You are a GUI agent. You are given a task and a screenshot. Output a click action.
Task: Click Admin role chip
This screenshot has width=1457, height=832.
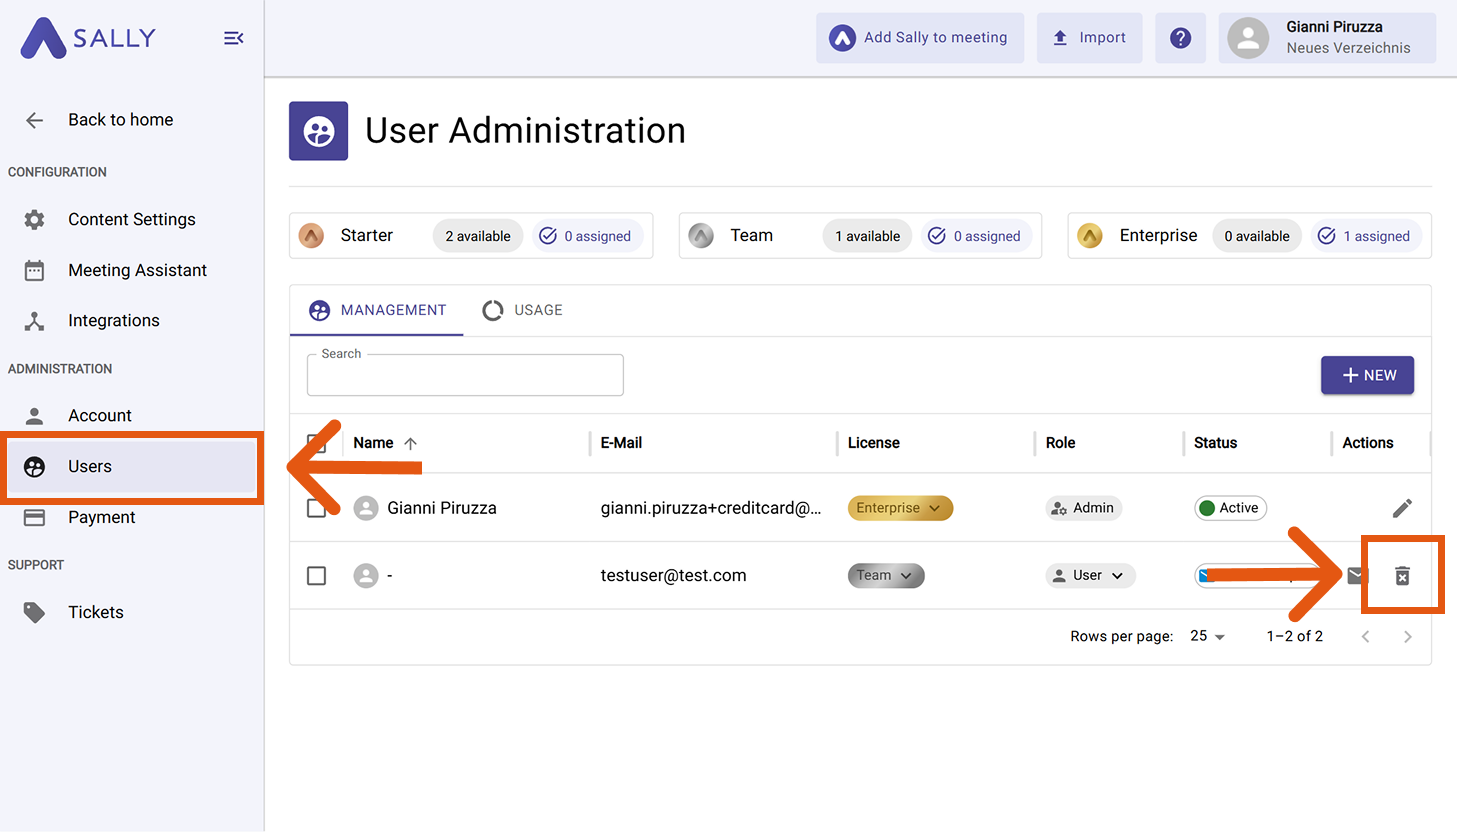pyautogui.click(x=1083, y=508)
